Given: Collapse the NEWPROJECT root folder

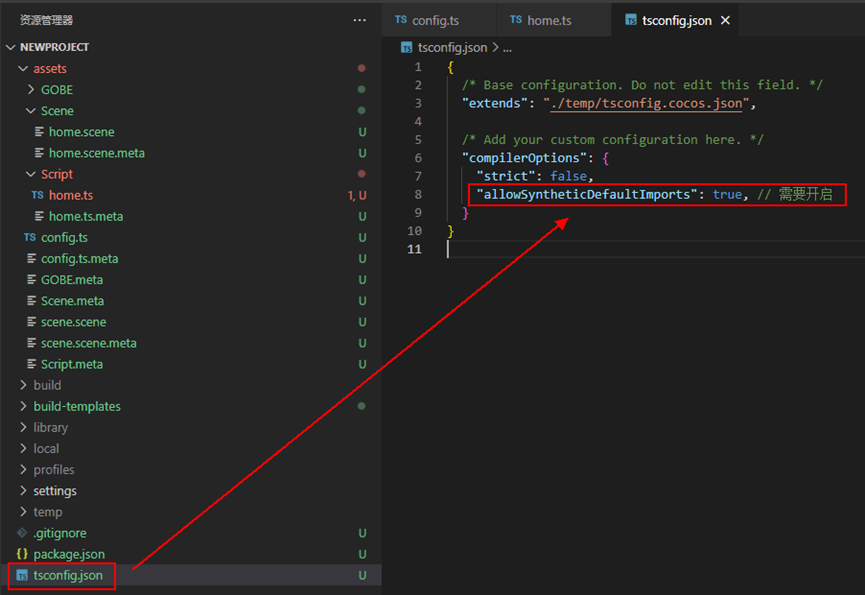Looking at the screenshot, I should pyautogui.click(x=11, y=47).
